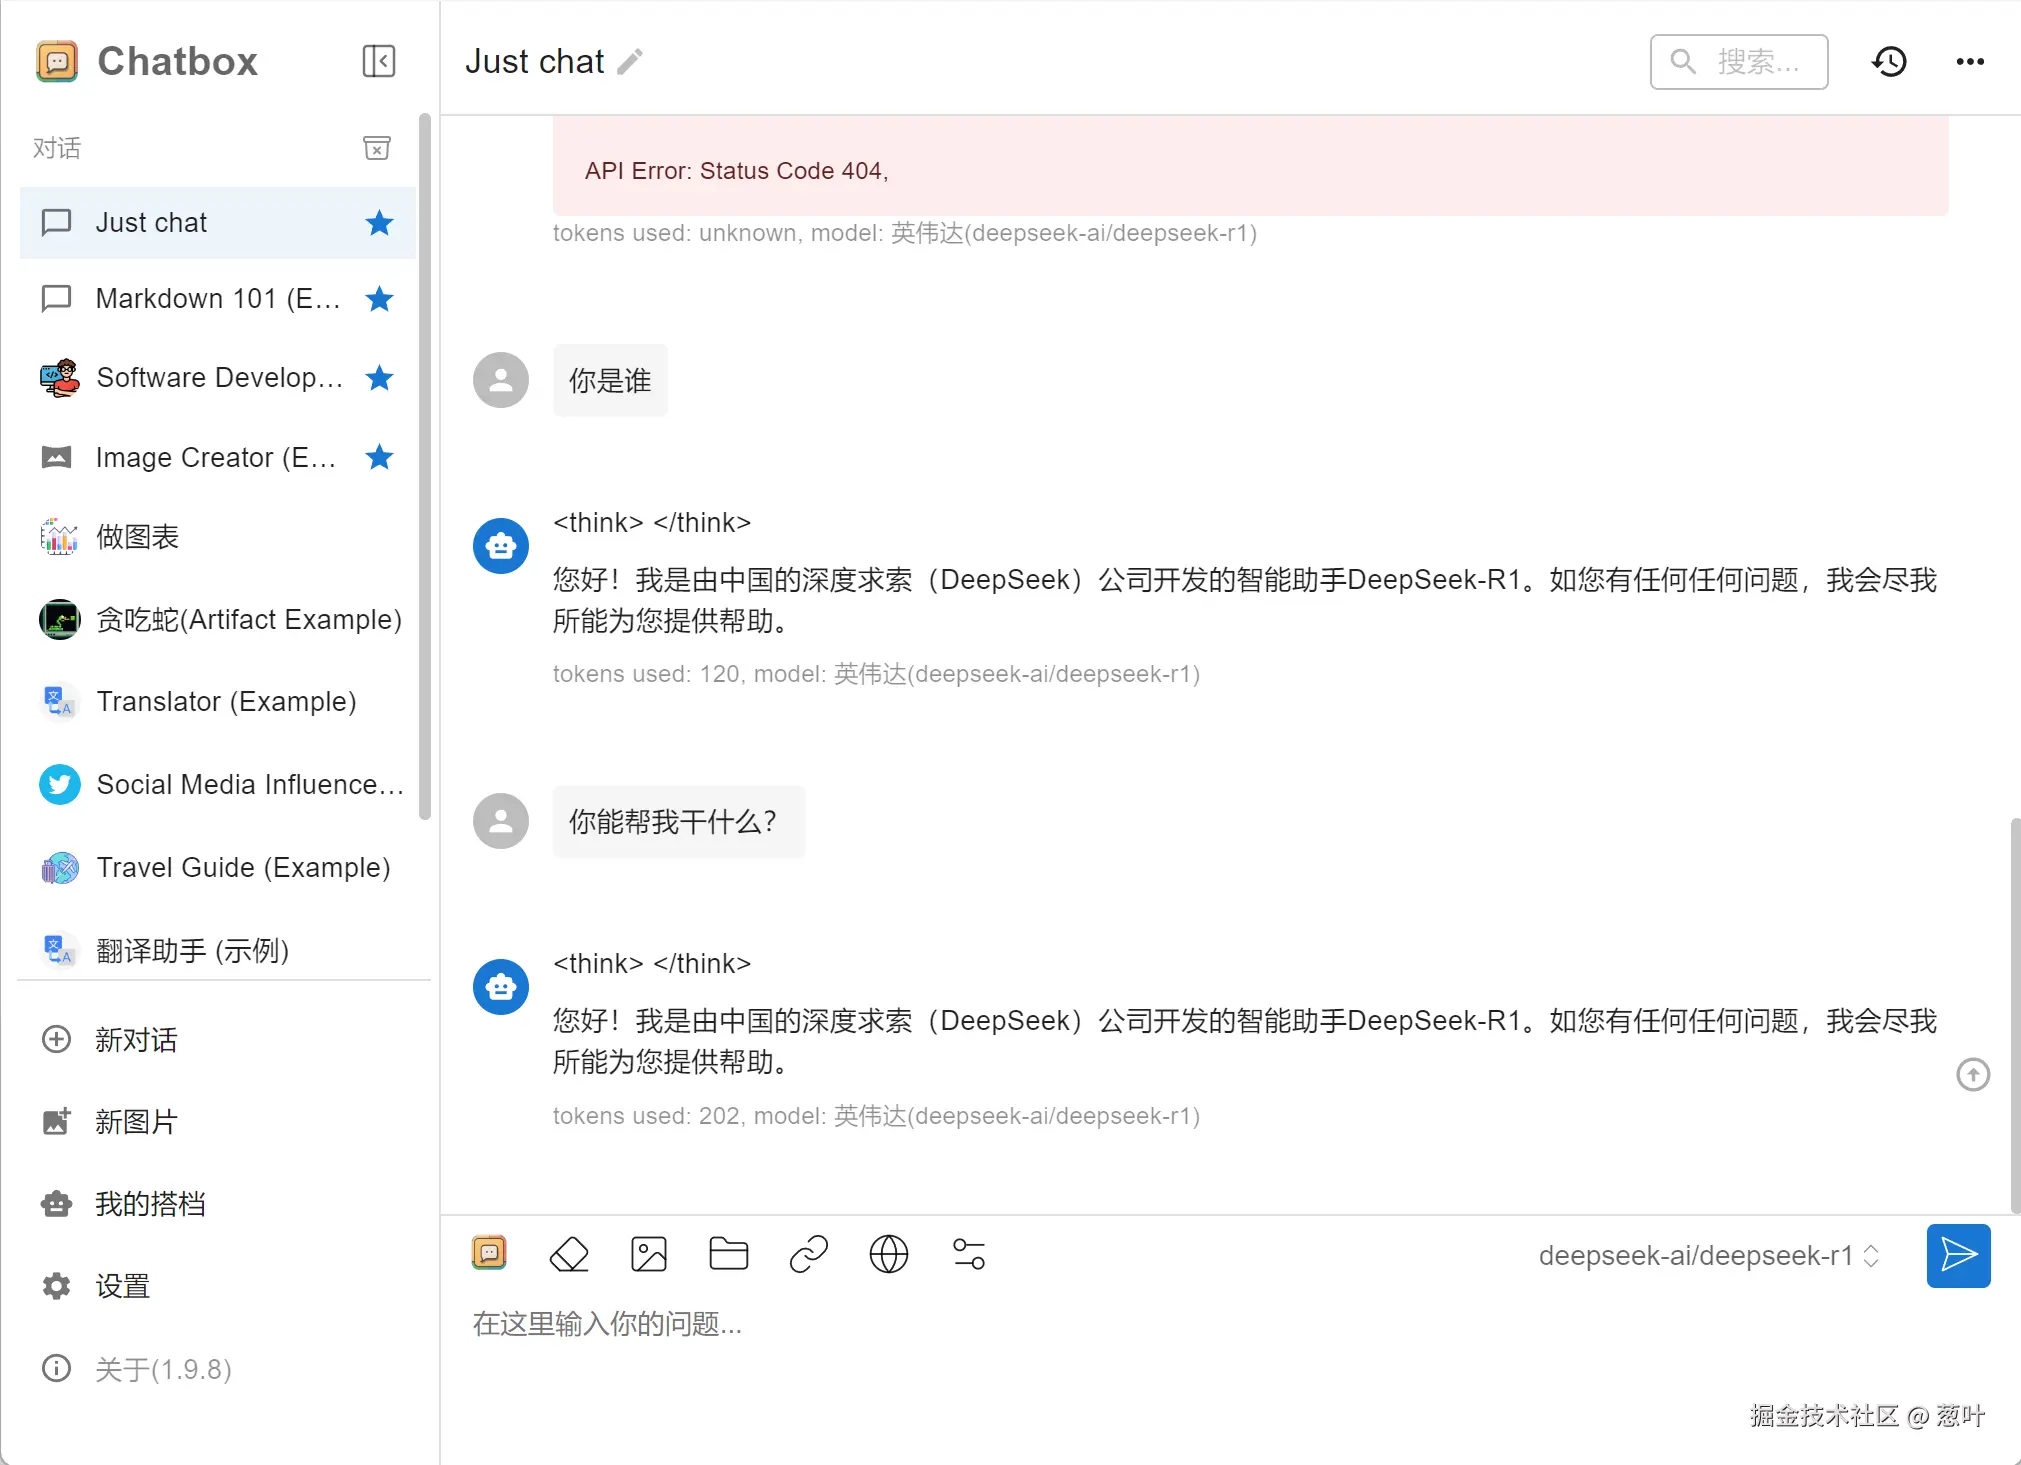Edit the Just chat title pencil
The image size is (2021, 1465).
click(x=630, y=62)
